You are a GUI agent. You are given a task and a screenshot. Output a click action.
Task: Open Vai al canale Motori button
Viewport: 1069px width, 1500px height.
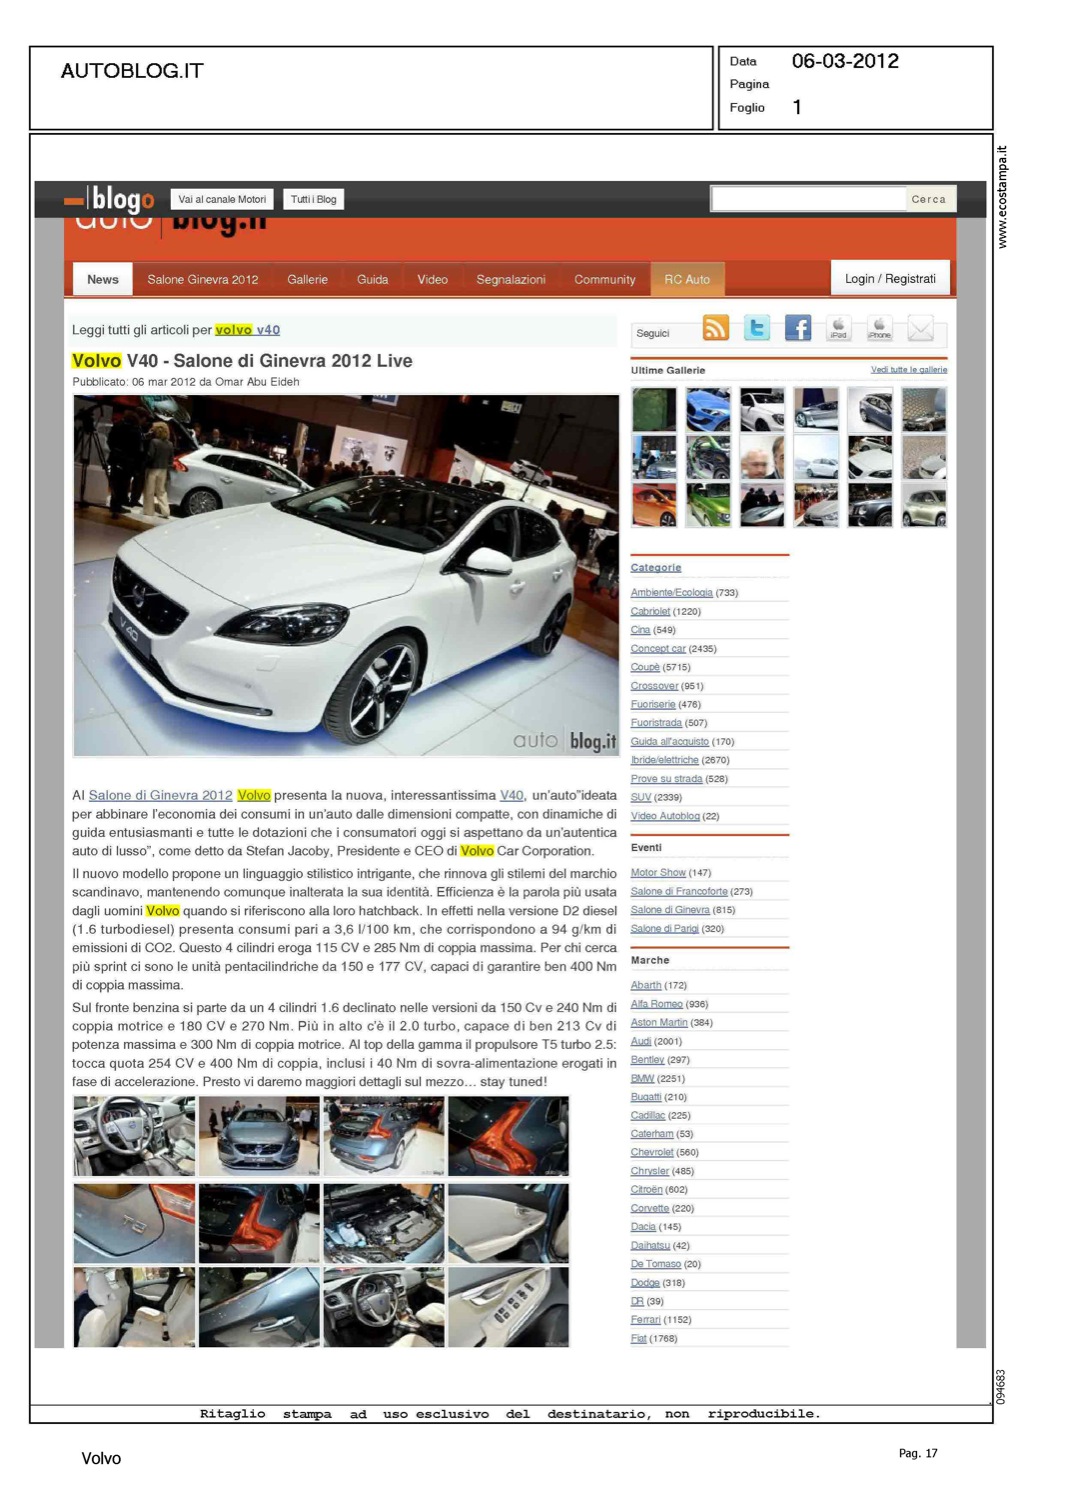click(222, 199)
